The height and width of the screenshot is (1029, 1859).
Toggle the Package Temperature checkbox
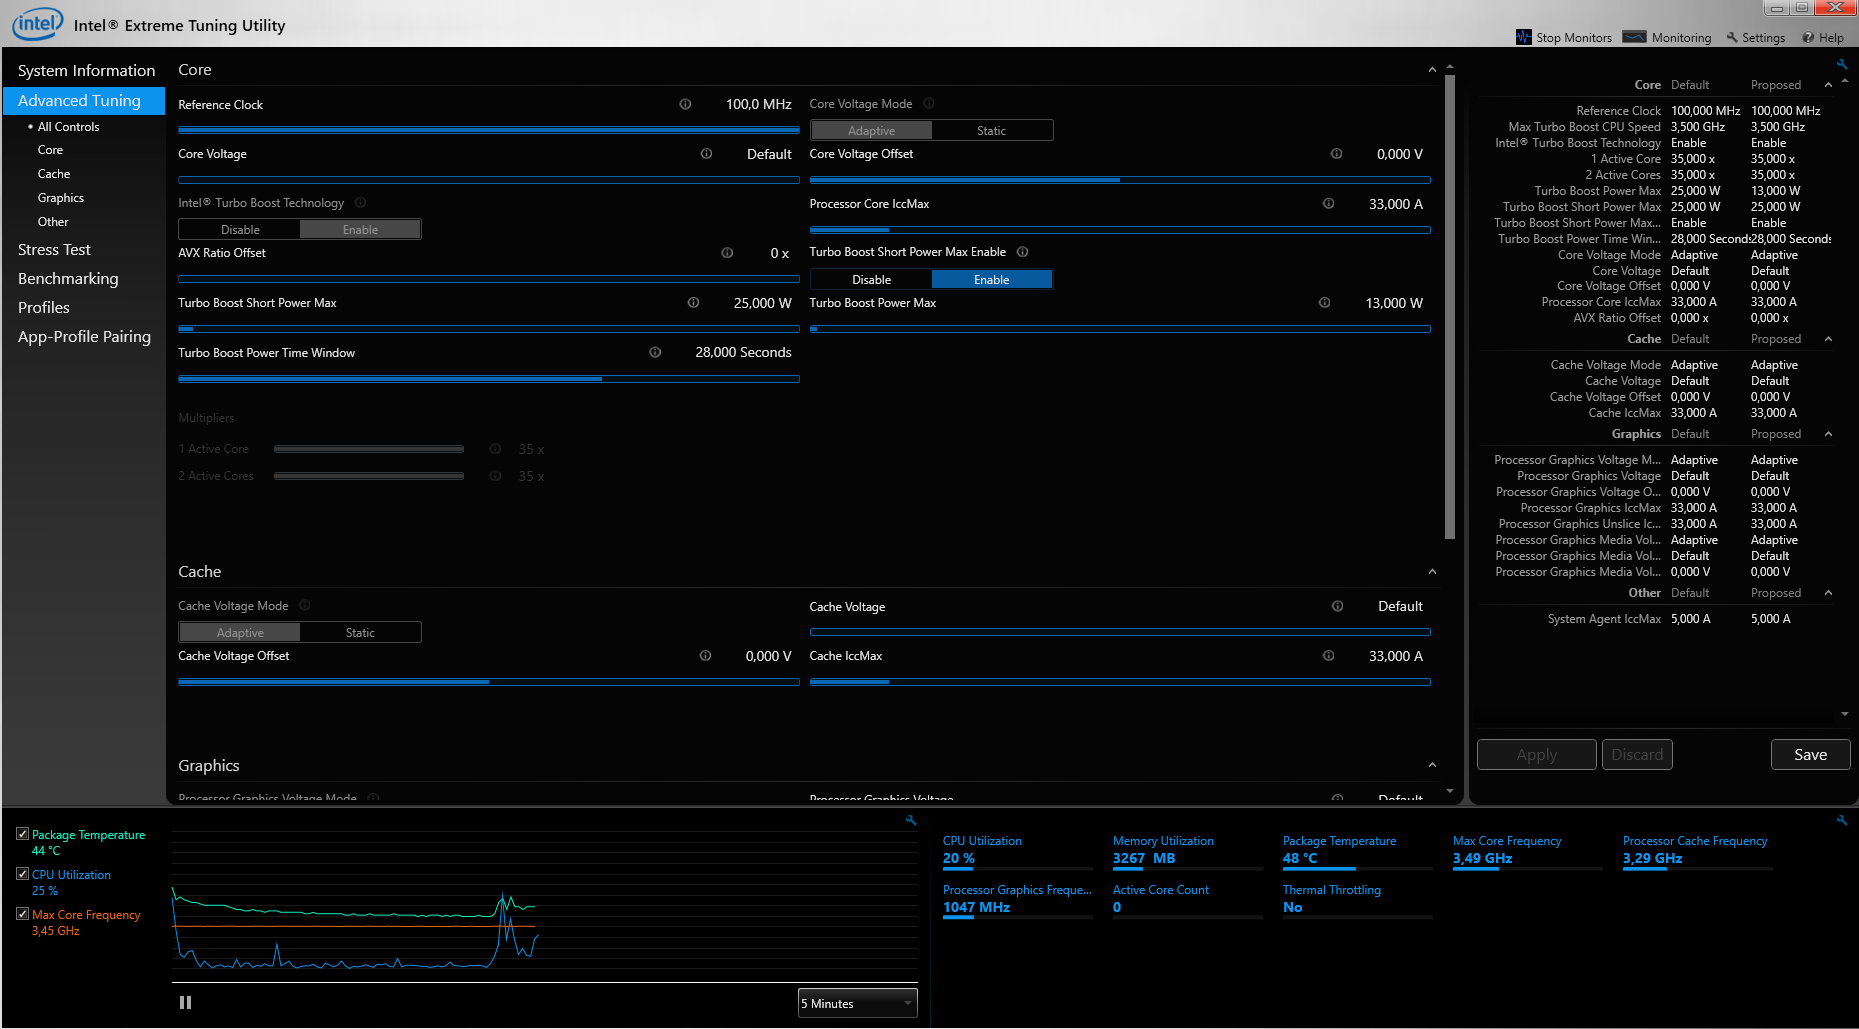pos(22,834)
